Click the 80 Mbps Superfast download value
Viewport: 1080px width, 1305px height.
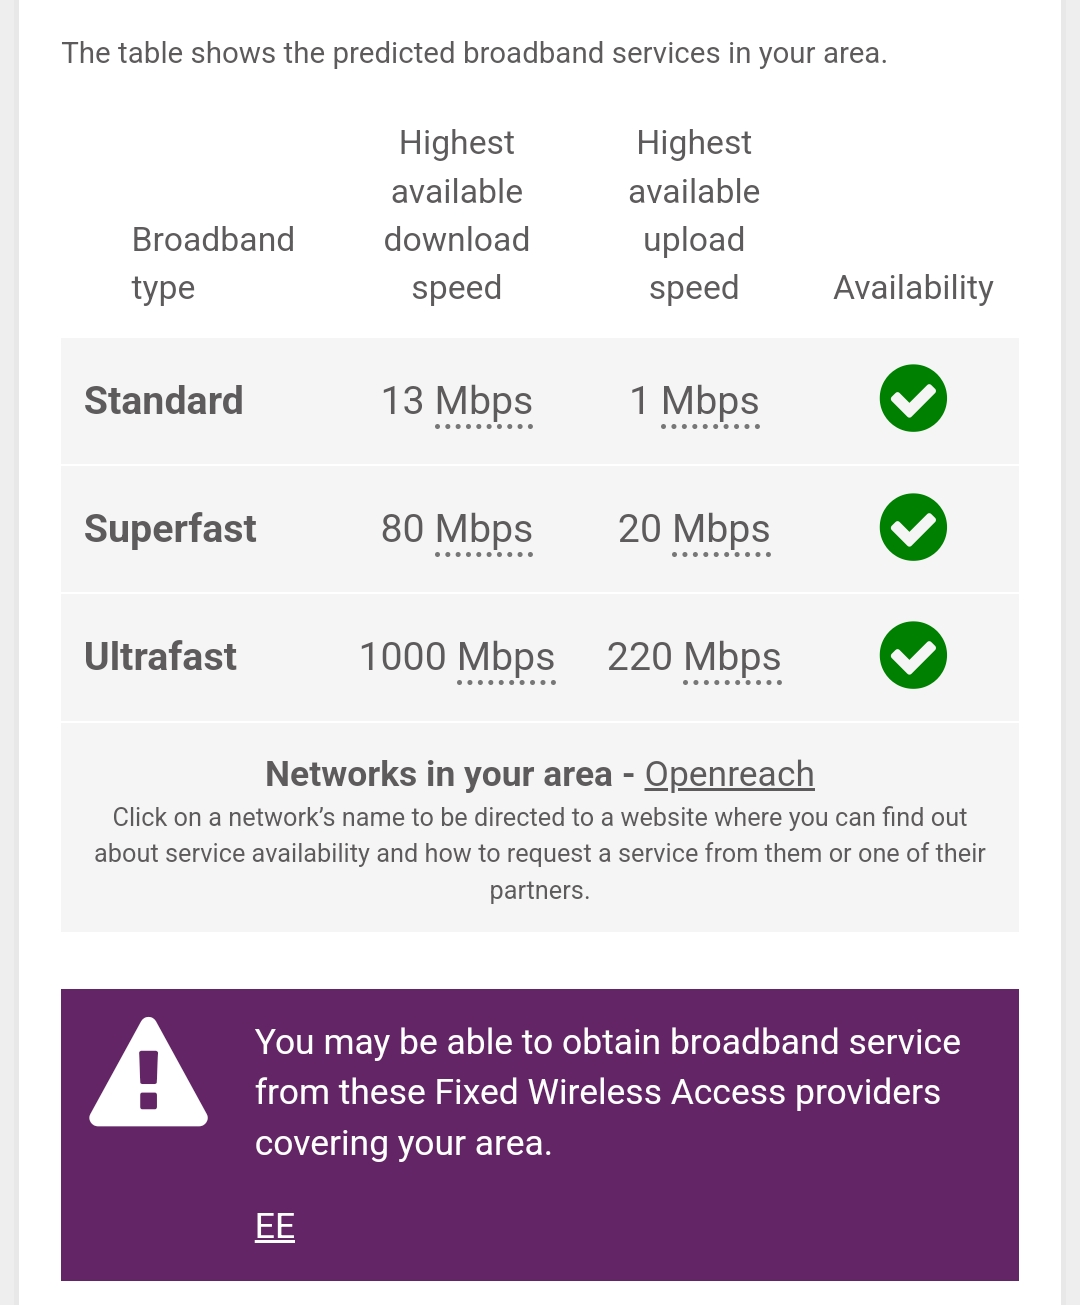click(x=457, y=529)
